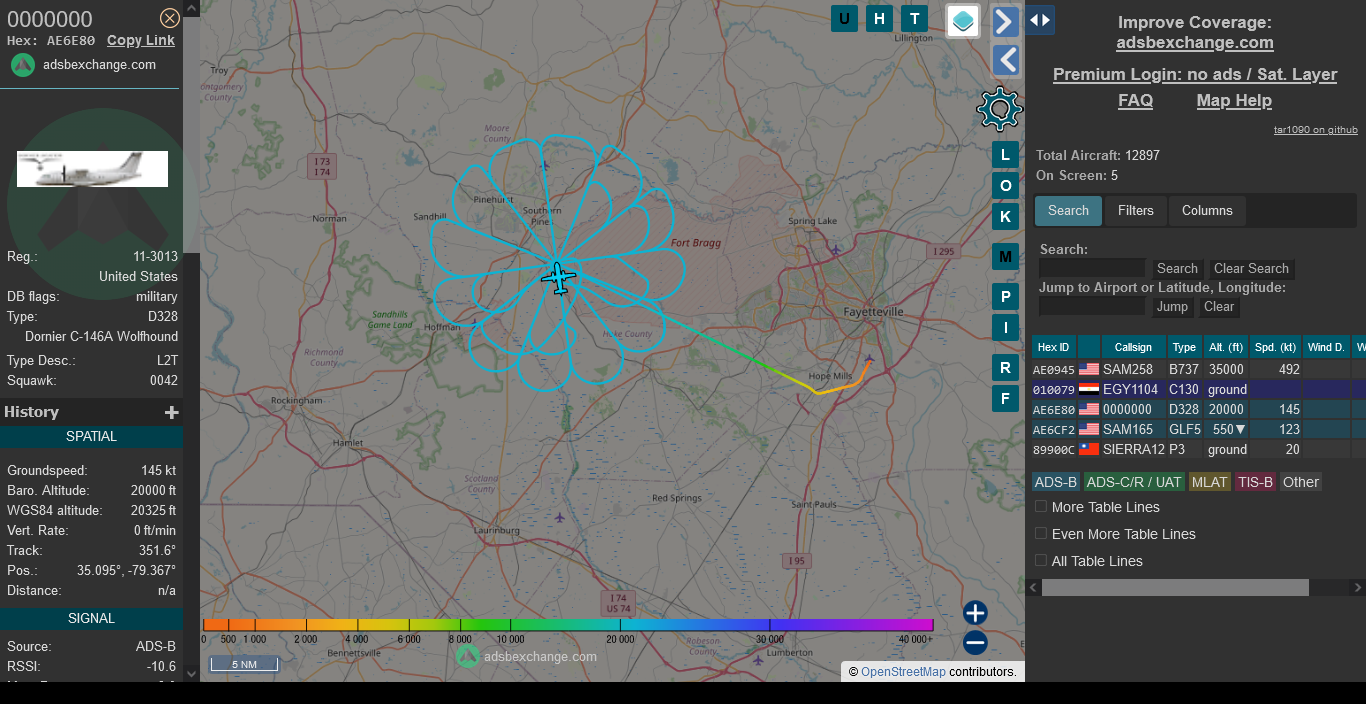Click the O map button

(x=1005, y=186)
